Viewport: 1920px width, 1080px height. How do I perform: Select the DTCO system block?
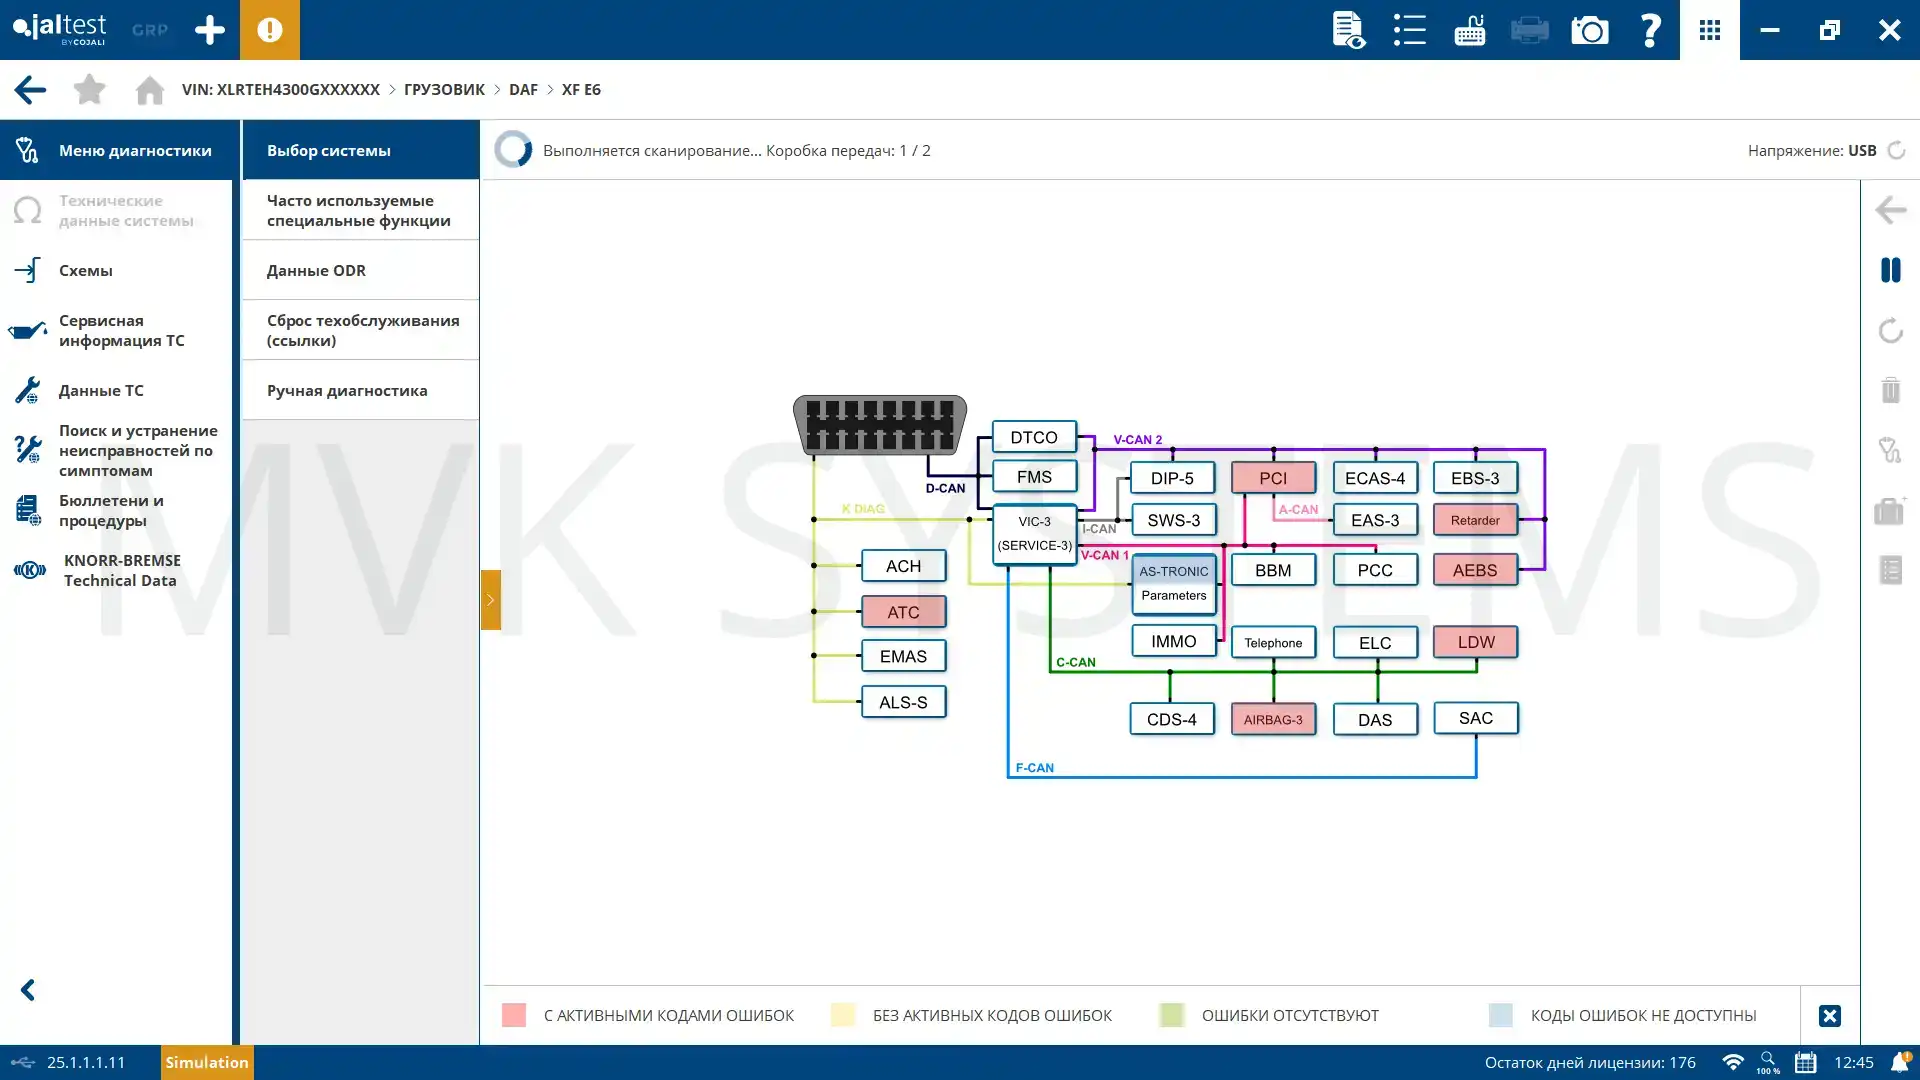[1034, 437]
